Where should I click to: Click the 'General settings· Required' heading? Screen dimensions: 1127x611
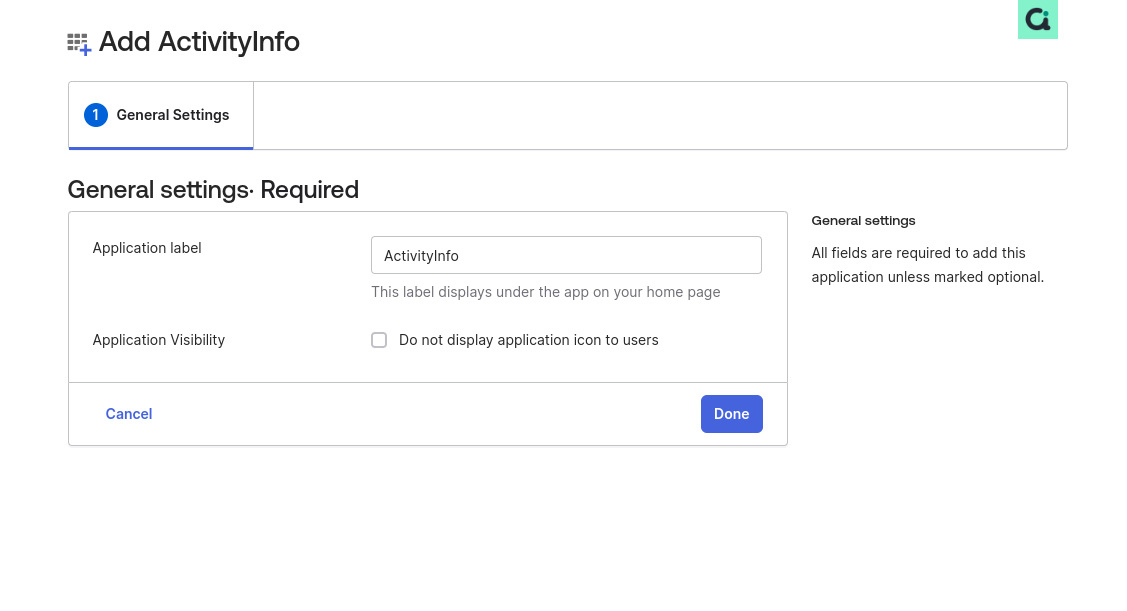point(213,190)
